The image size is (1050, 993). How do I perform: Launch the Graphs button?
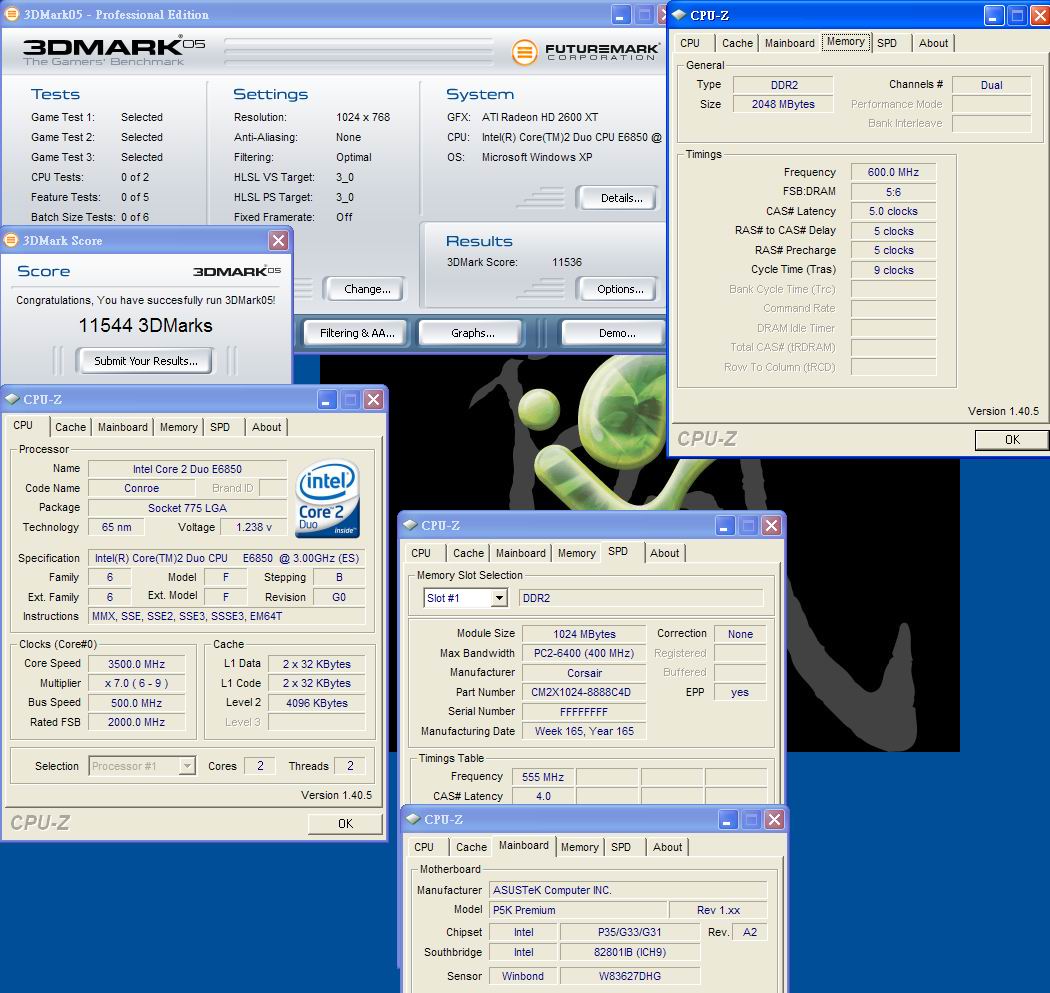(x=473, y=333)
